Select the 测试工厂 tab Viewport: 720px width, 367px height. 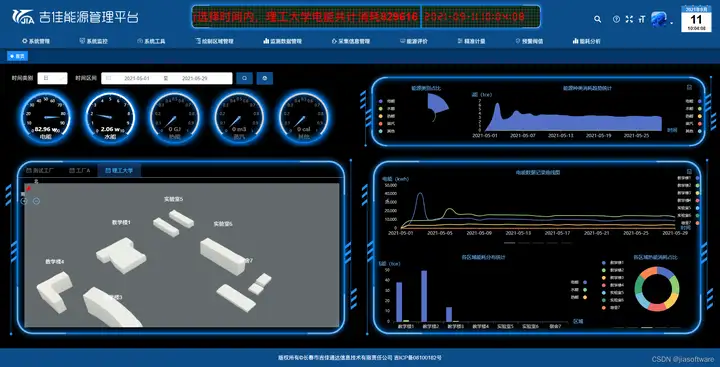click(40, 170)
